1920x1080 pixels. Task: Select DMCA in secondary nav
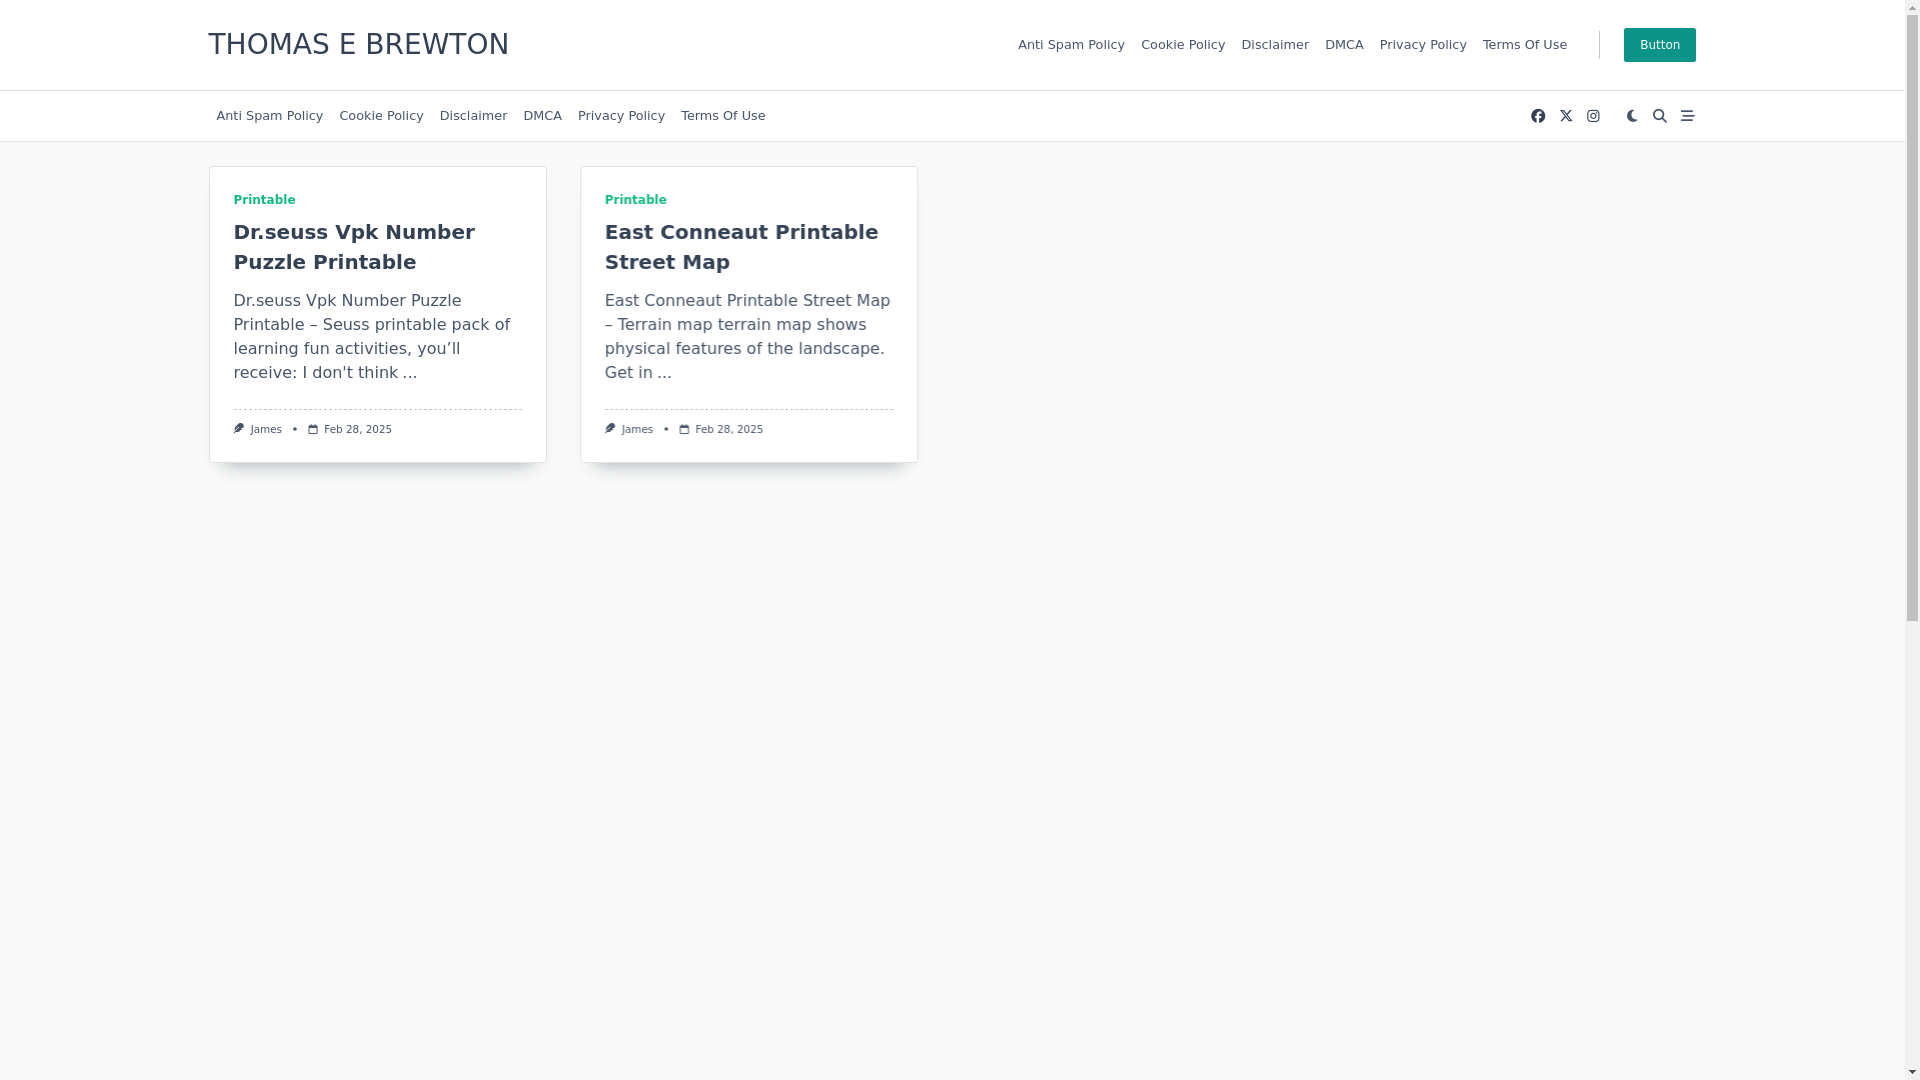(542, 116)
